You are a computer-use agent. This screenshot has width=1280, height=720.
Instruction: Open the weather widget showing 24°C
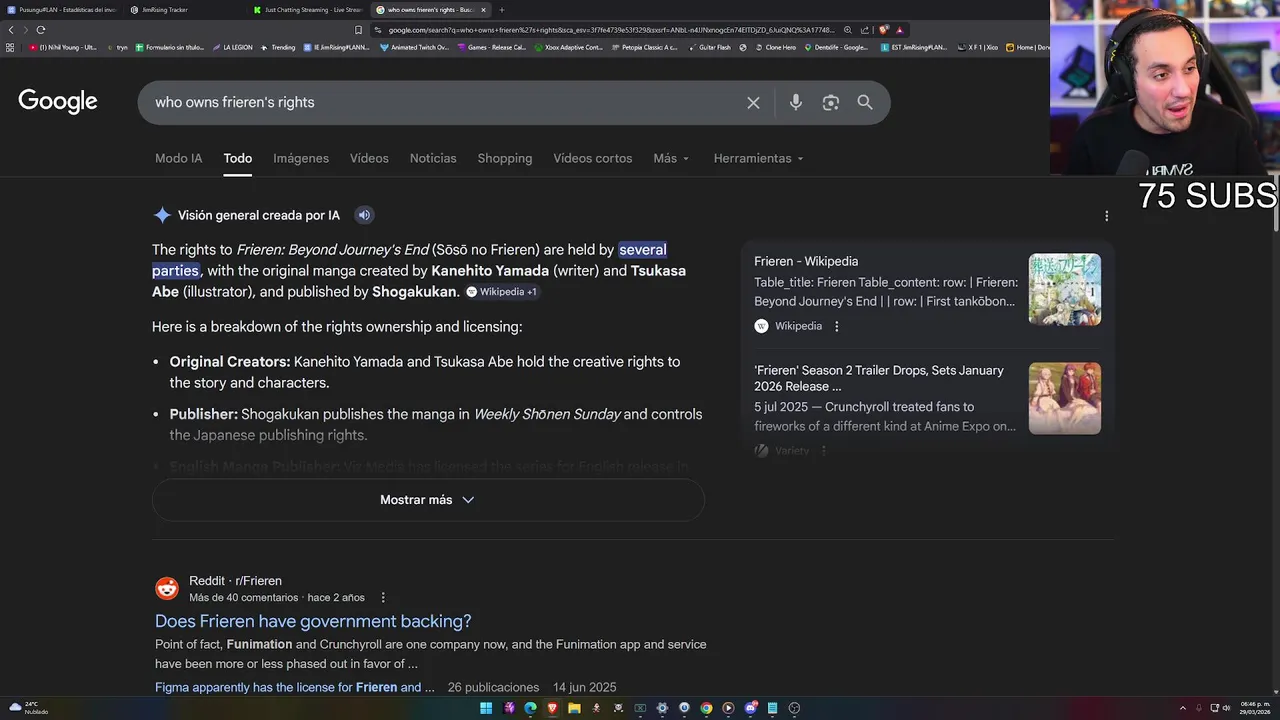click(29, 708)
